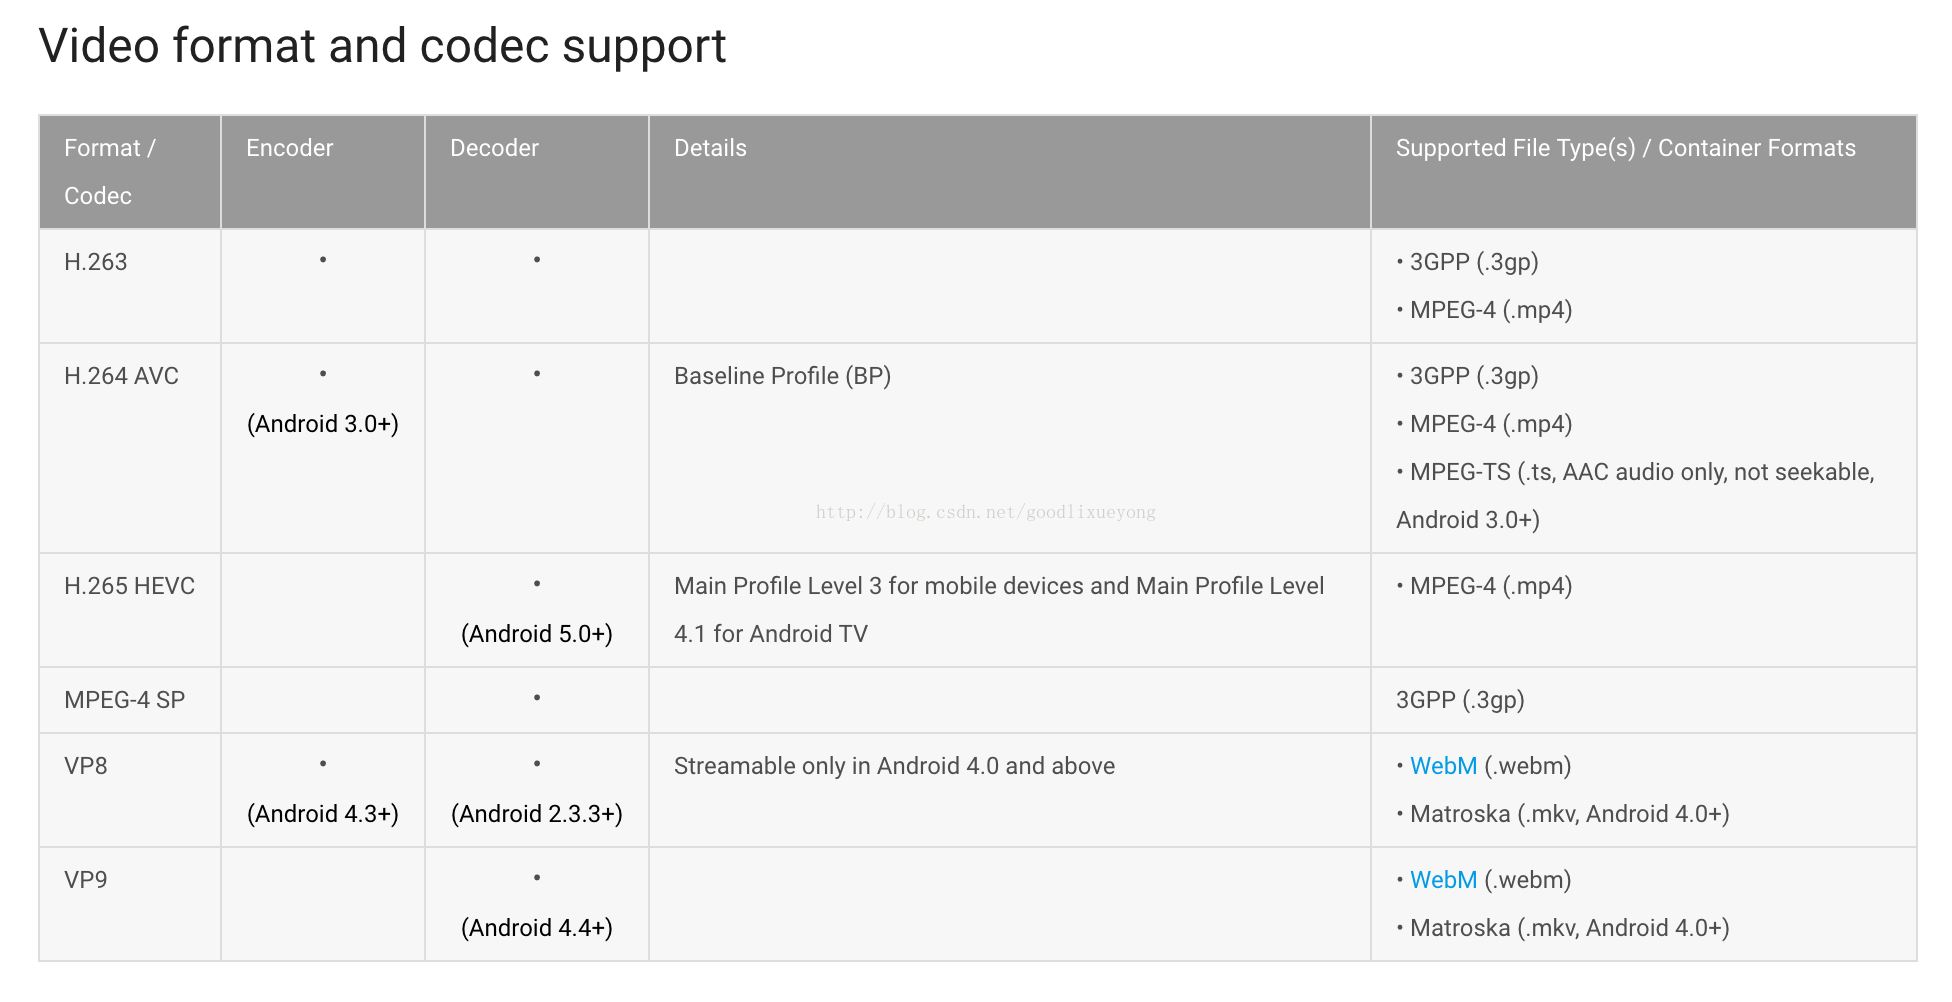Viewport: 1952px width, 1002px height.
Task: Open the WebM link in VP9 row
Action: 1443,880
